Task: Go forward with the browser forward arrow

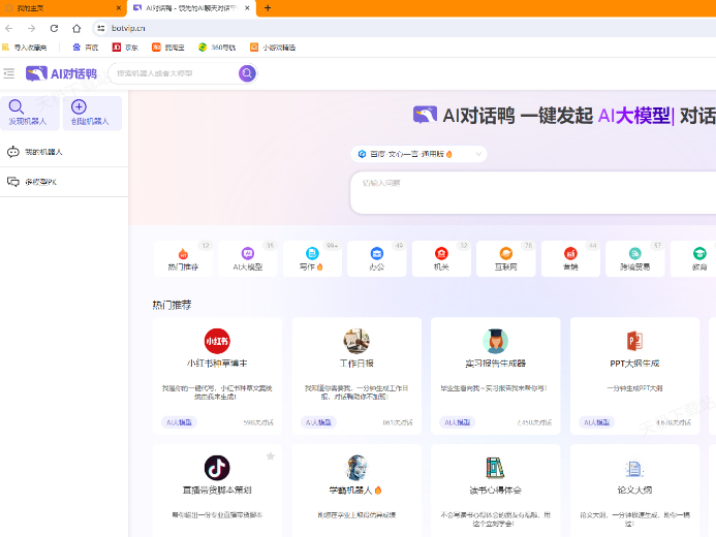Action: [x=32, y=28]
